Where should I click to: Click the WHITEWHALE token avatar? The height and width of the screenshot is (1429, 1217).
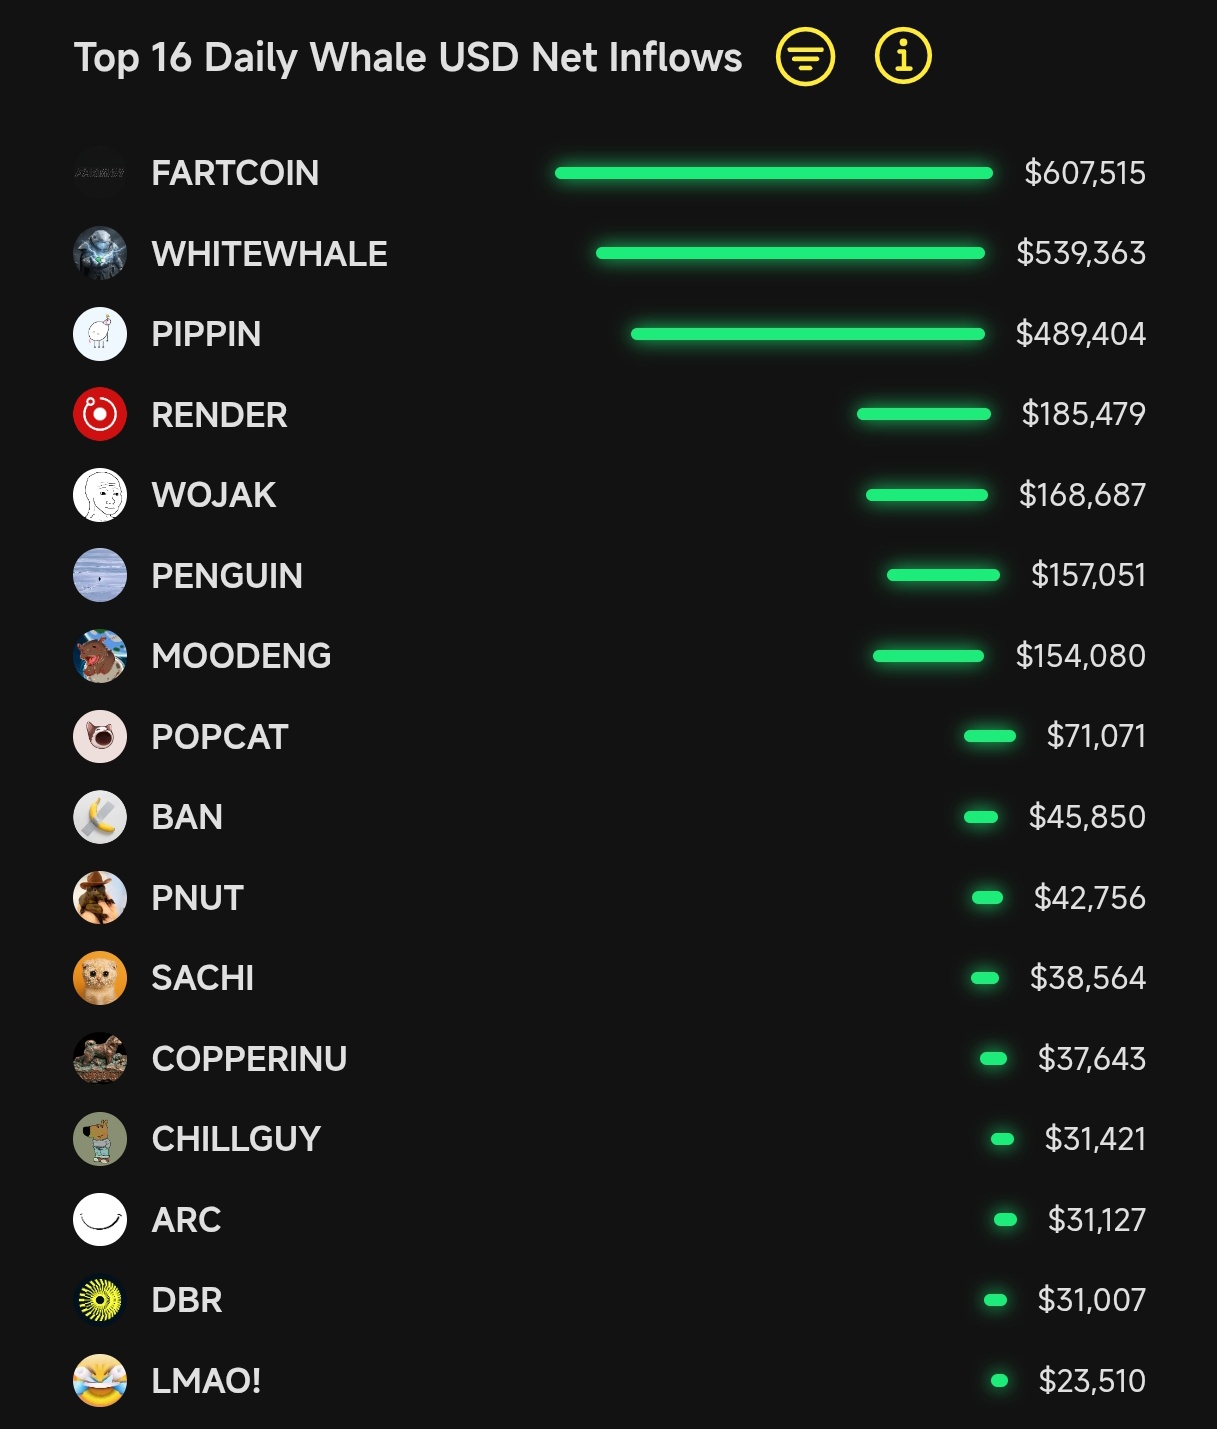pos(100,253)
